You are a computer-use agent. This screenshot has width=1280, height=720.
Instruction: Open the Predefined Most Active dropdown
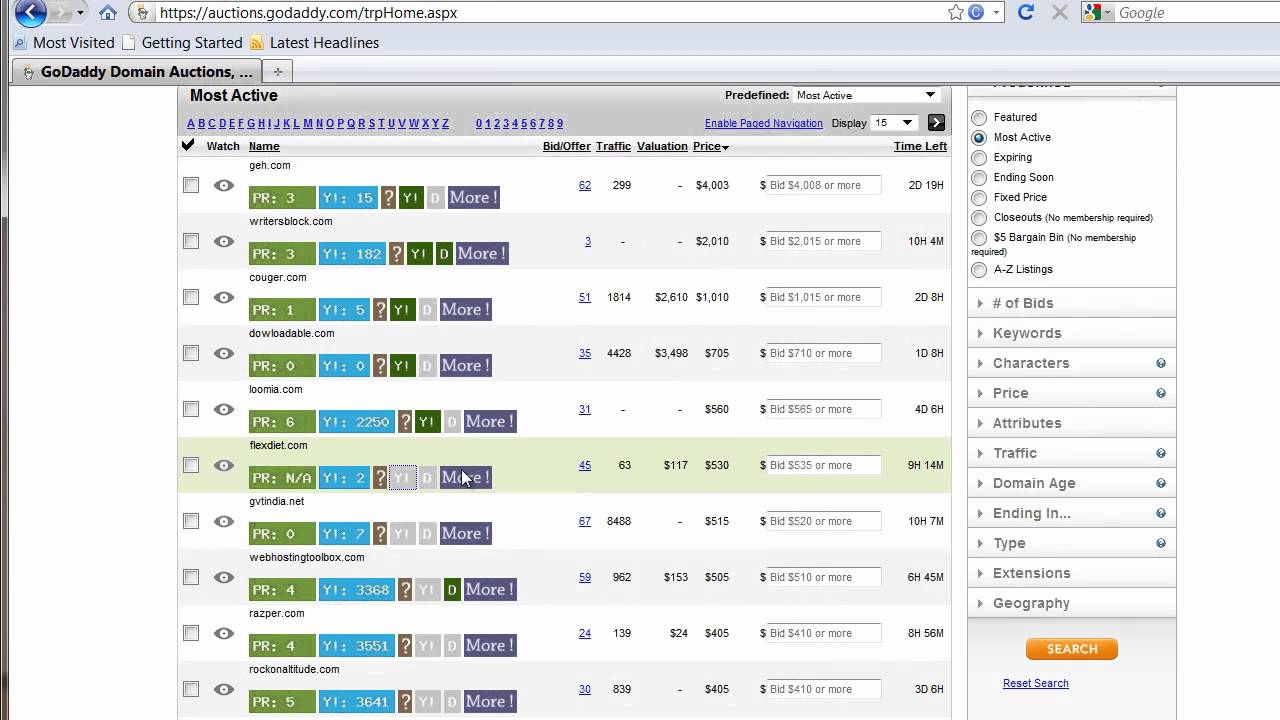point(867,95)
